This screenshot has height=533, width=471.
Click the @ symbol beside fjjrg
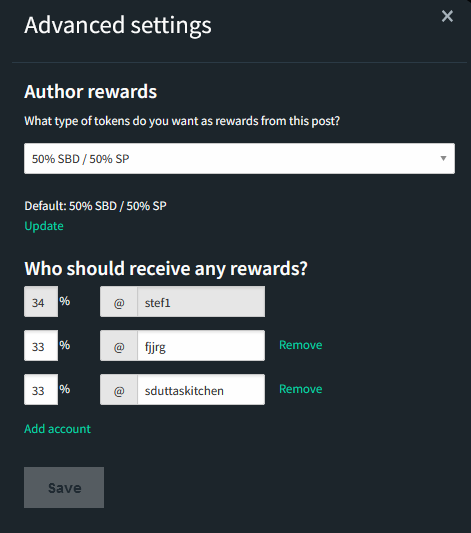tap(119, 345)
